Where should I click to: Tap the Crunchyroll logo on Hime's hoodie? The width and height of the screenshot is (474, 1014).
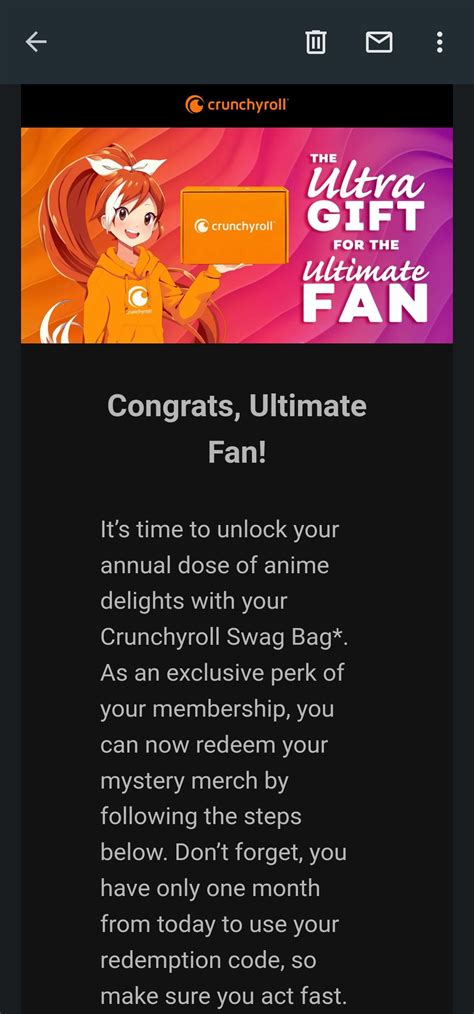[138, 297]
